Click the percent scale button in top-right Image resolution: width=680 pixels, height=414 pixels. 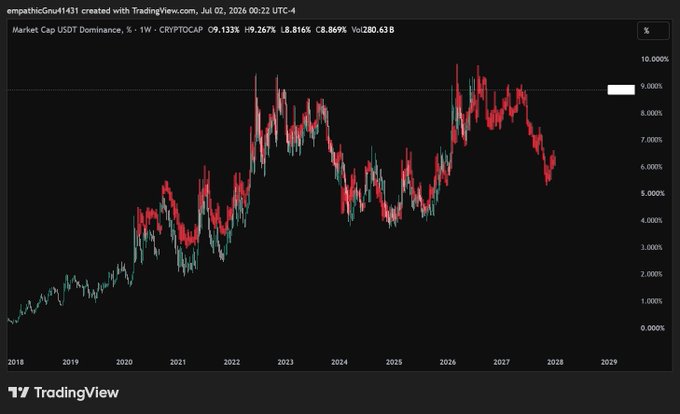[x=653, y=30]
